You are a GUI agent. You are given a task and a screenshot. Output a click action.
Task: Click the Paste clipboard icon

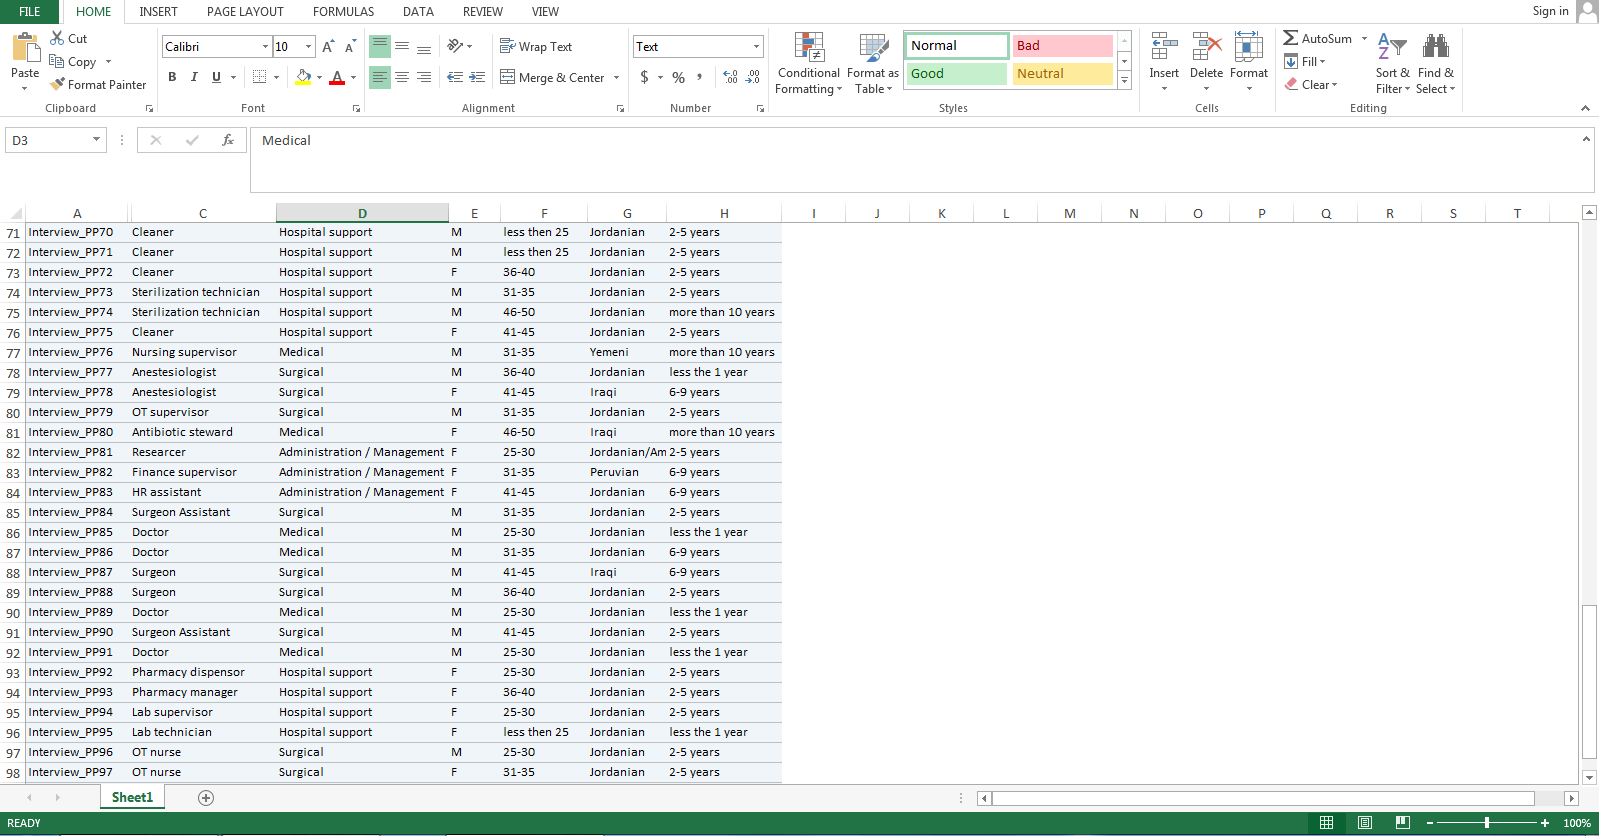point(25,48)
